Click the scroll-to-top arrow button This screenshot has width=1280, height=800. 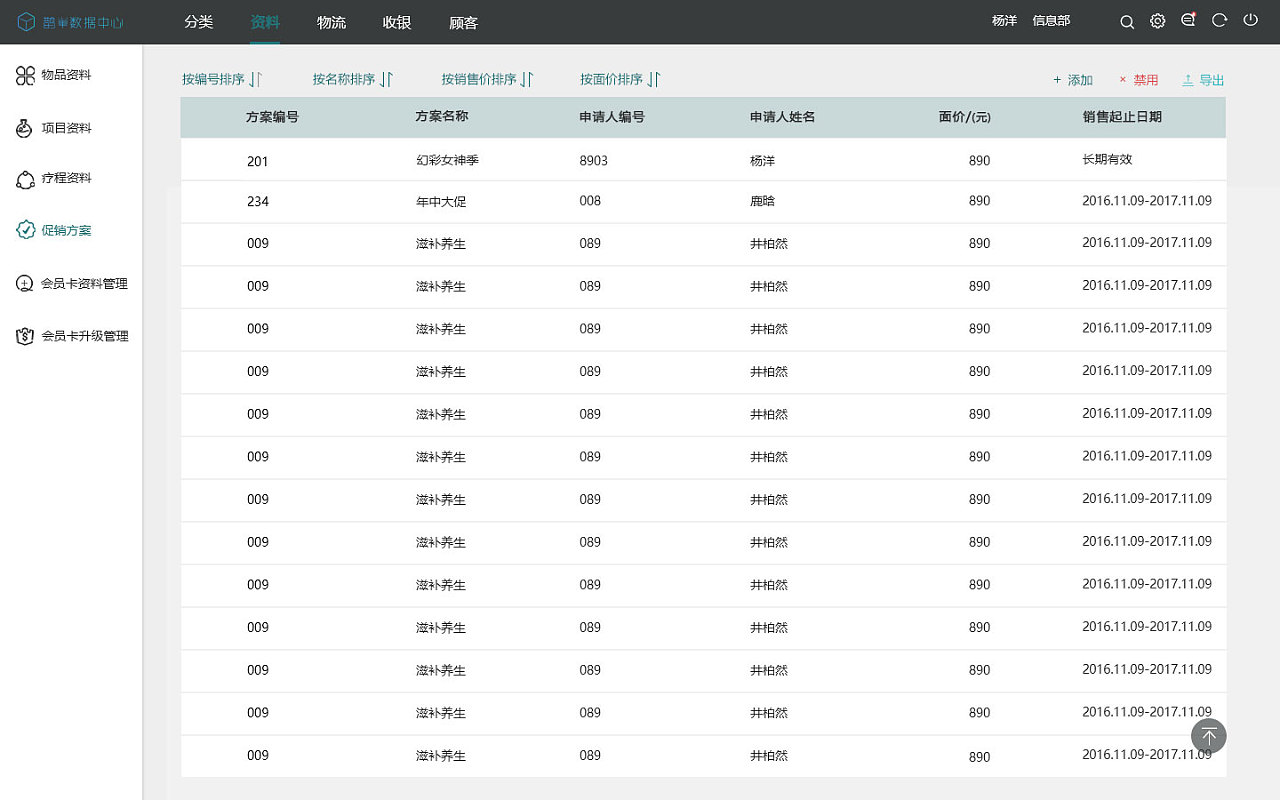tap(1208, 736)
